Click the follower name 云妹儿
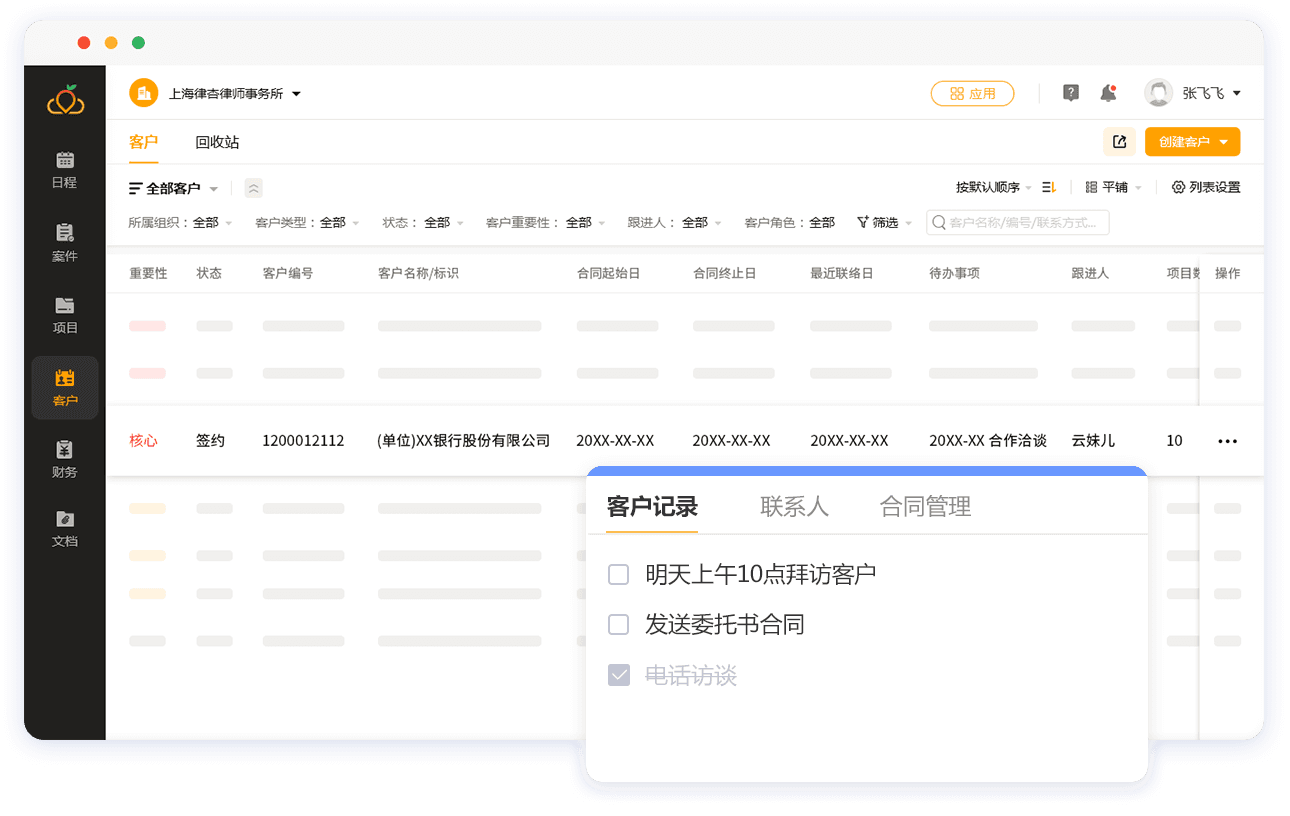 point(1093,441)
